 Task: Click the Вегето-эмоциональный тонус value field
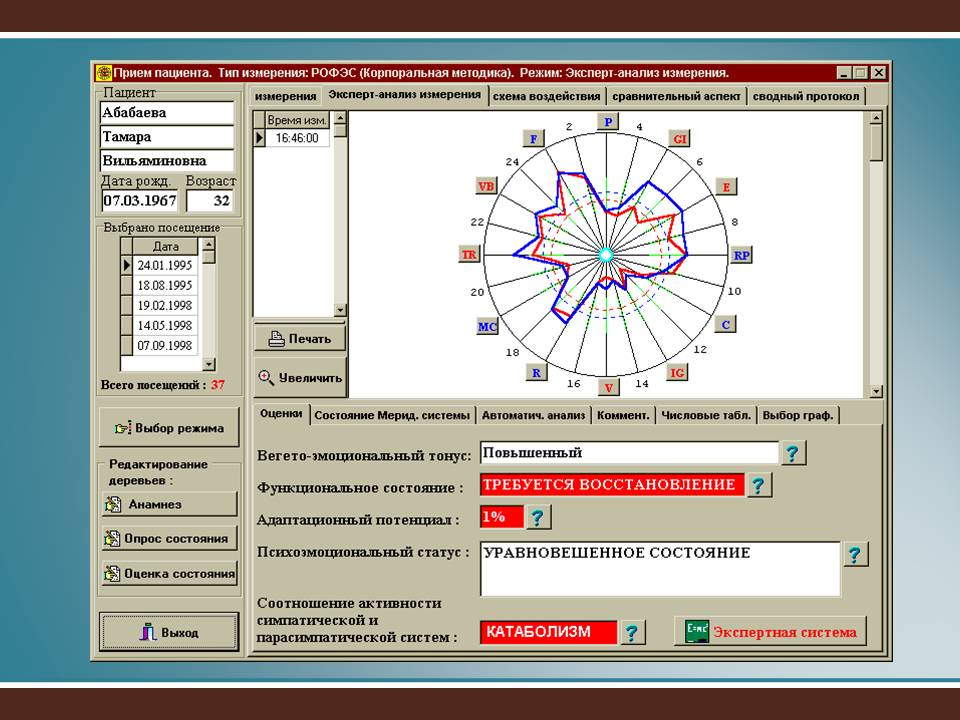tap(628, 453)
